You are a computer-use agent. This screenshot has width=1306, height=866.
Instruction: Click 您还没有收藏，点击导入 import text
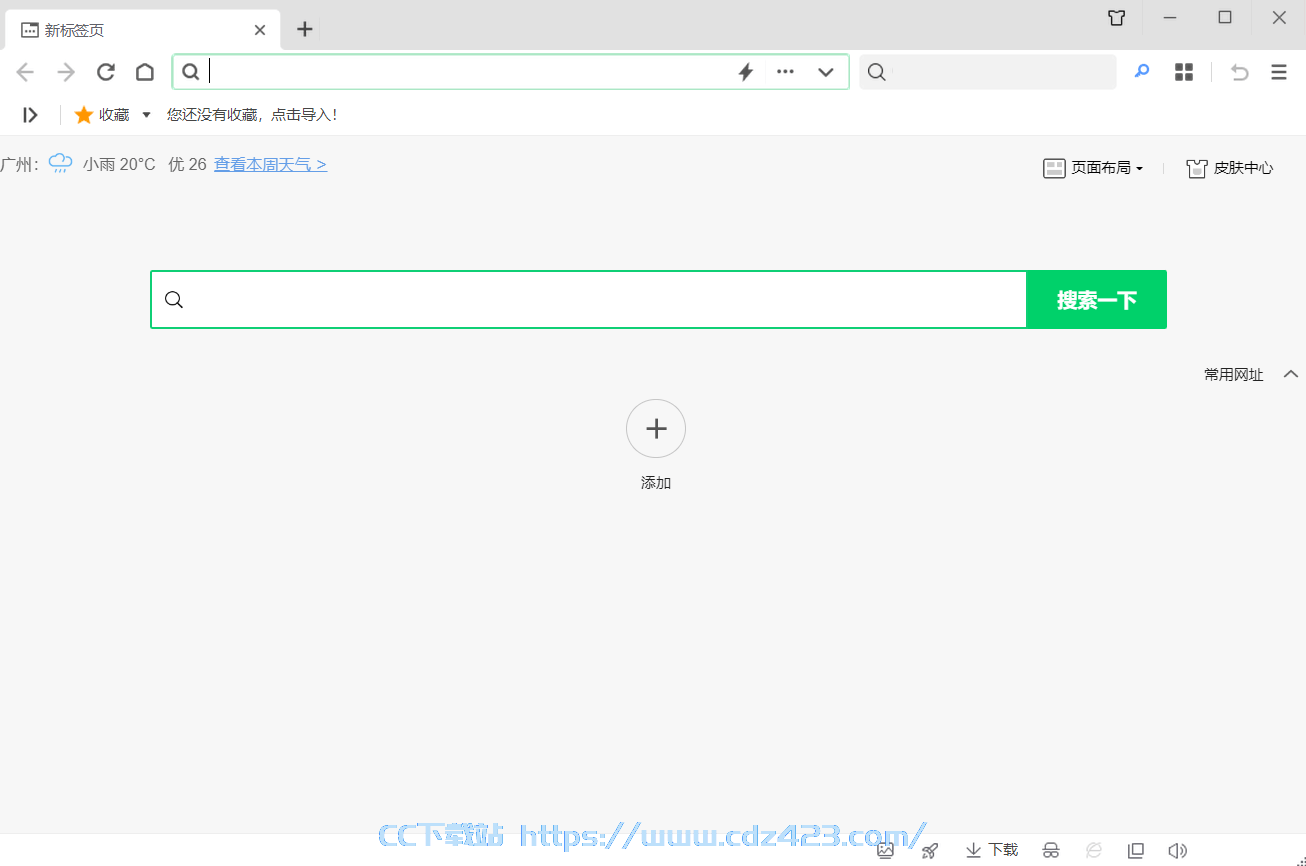[252, 115]
